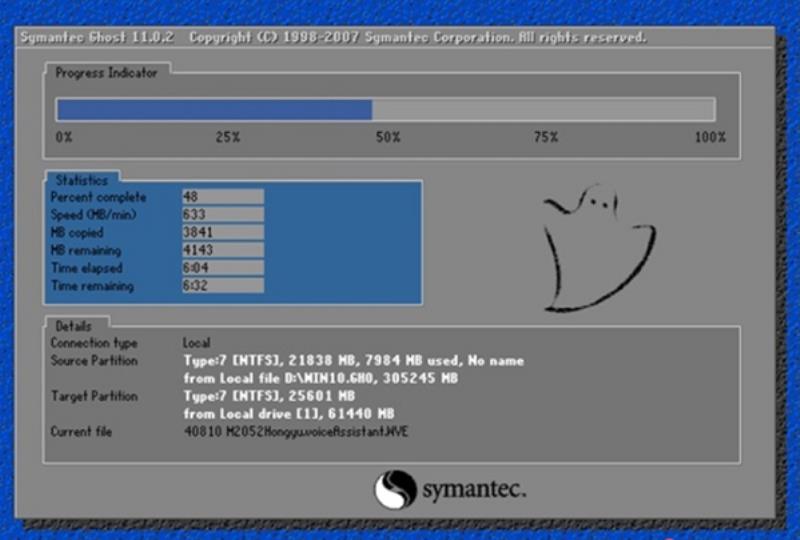The width and height of the screenshot is (800, 540).
Task: Click the Details group label
Action: 73,326
